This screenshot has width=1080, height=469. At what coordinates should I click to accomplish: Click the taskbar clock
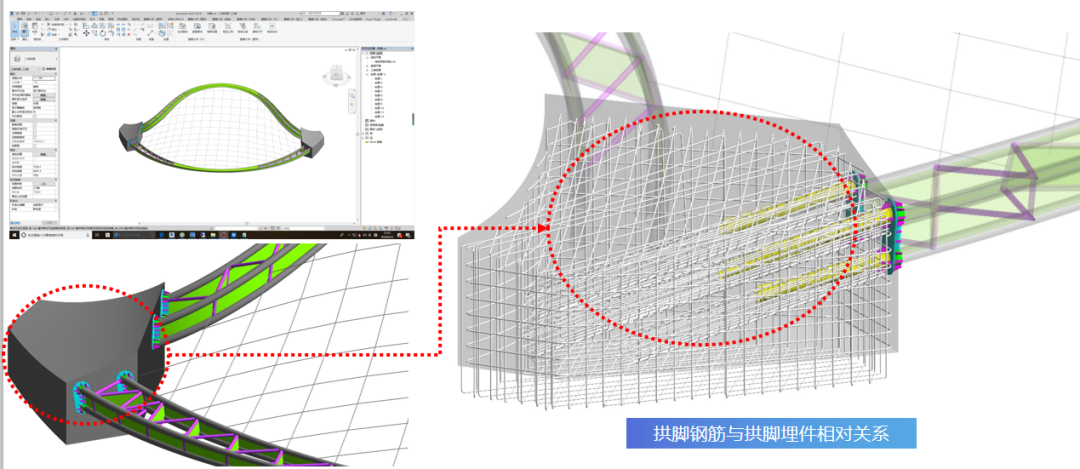tap(386, 234)
